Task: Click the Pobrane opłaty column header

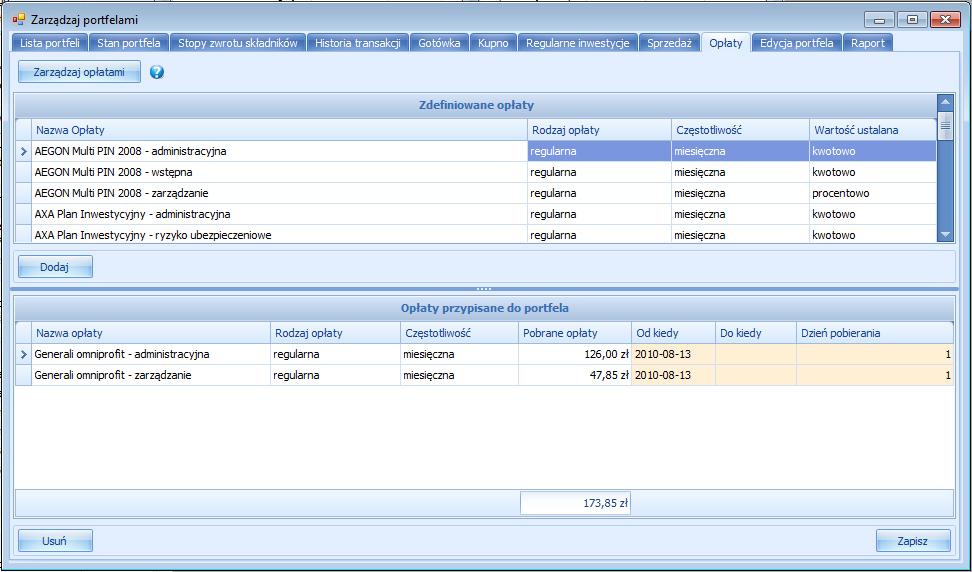Action: pos(575,333)
